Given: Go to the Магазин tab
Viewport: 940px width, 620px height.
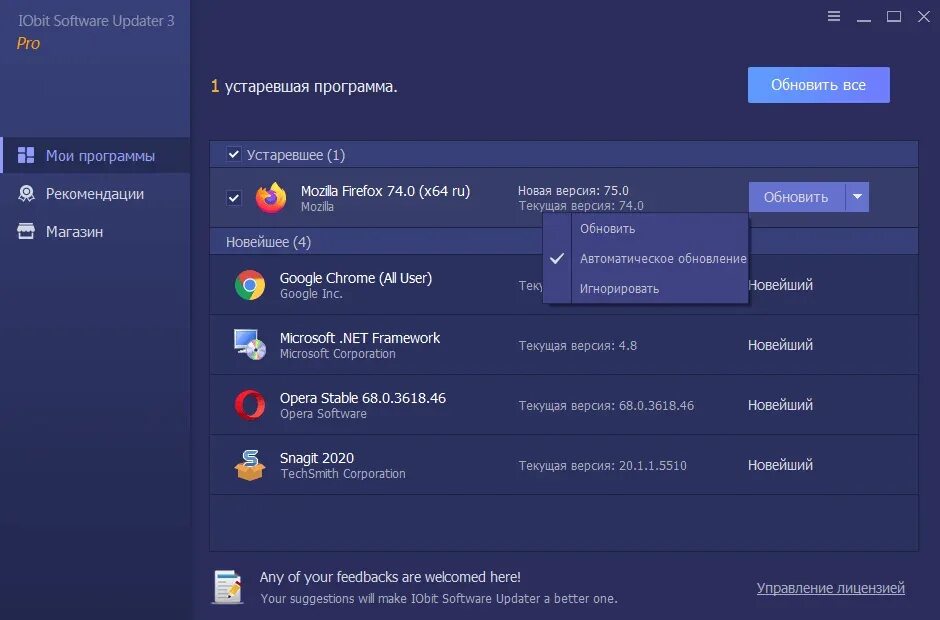Looking at the screenshot, I should 96,231.
